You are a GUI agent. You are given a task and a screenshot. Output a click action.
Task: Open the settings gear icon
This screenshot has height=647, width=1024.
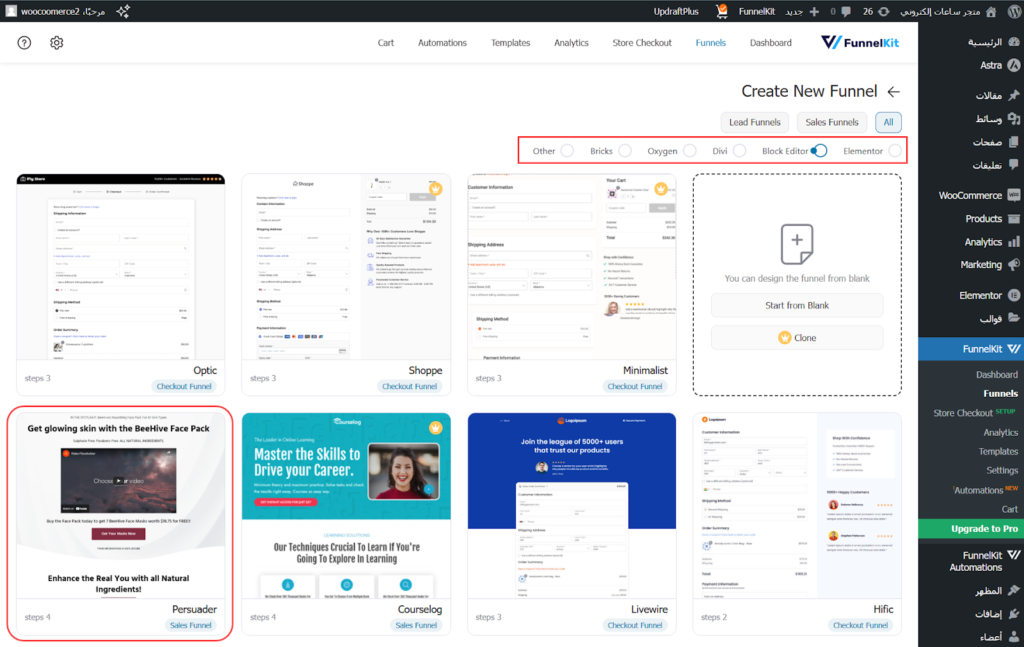click(x=57, y=43)
